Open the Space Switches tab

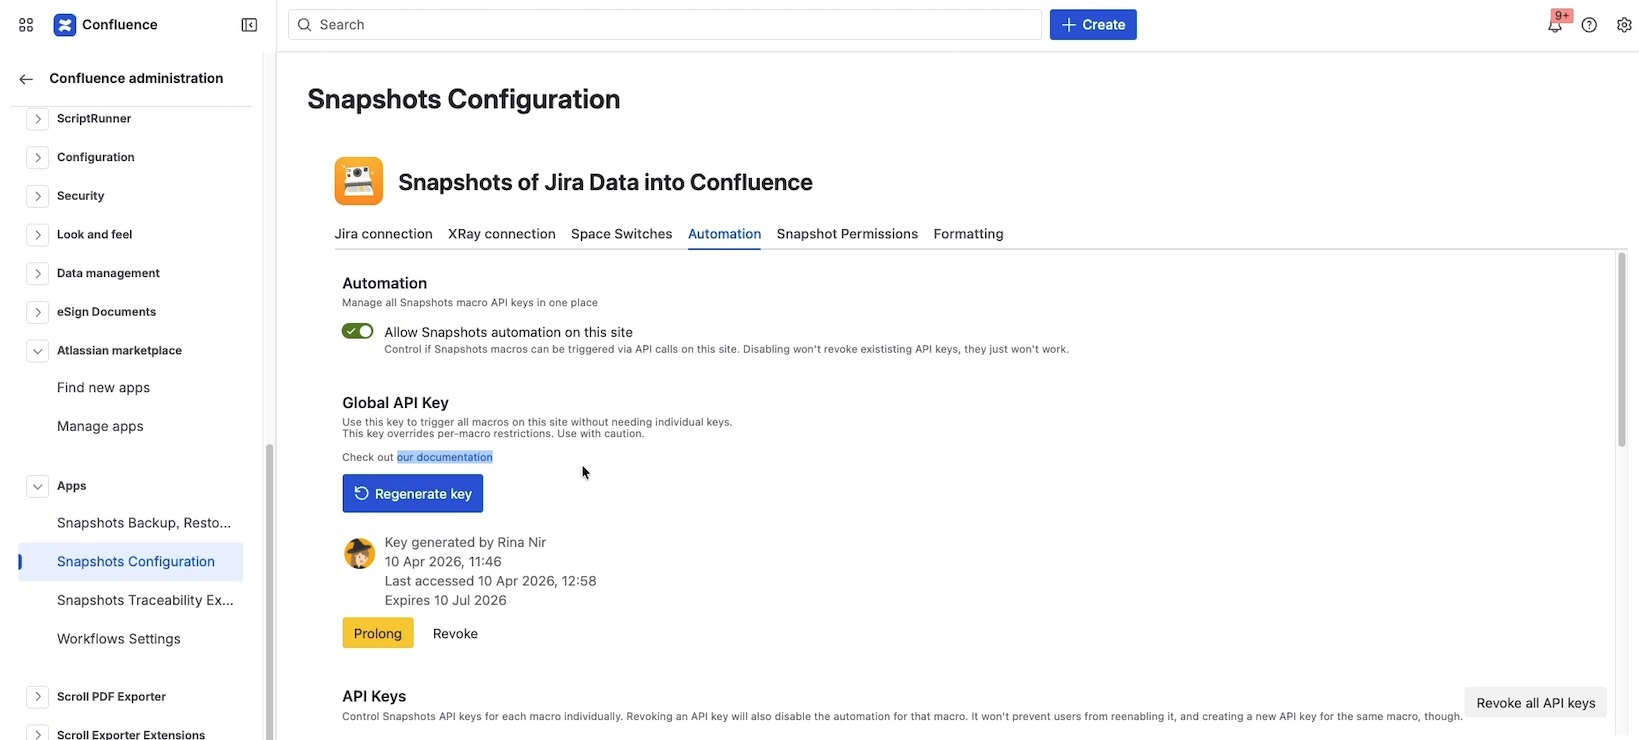point(621,234)
